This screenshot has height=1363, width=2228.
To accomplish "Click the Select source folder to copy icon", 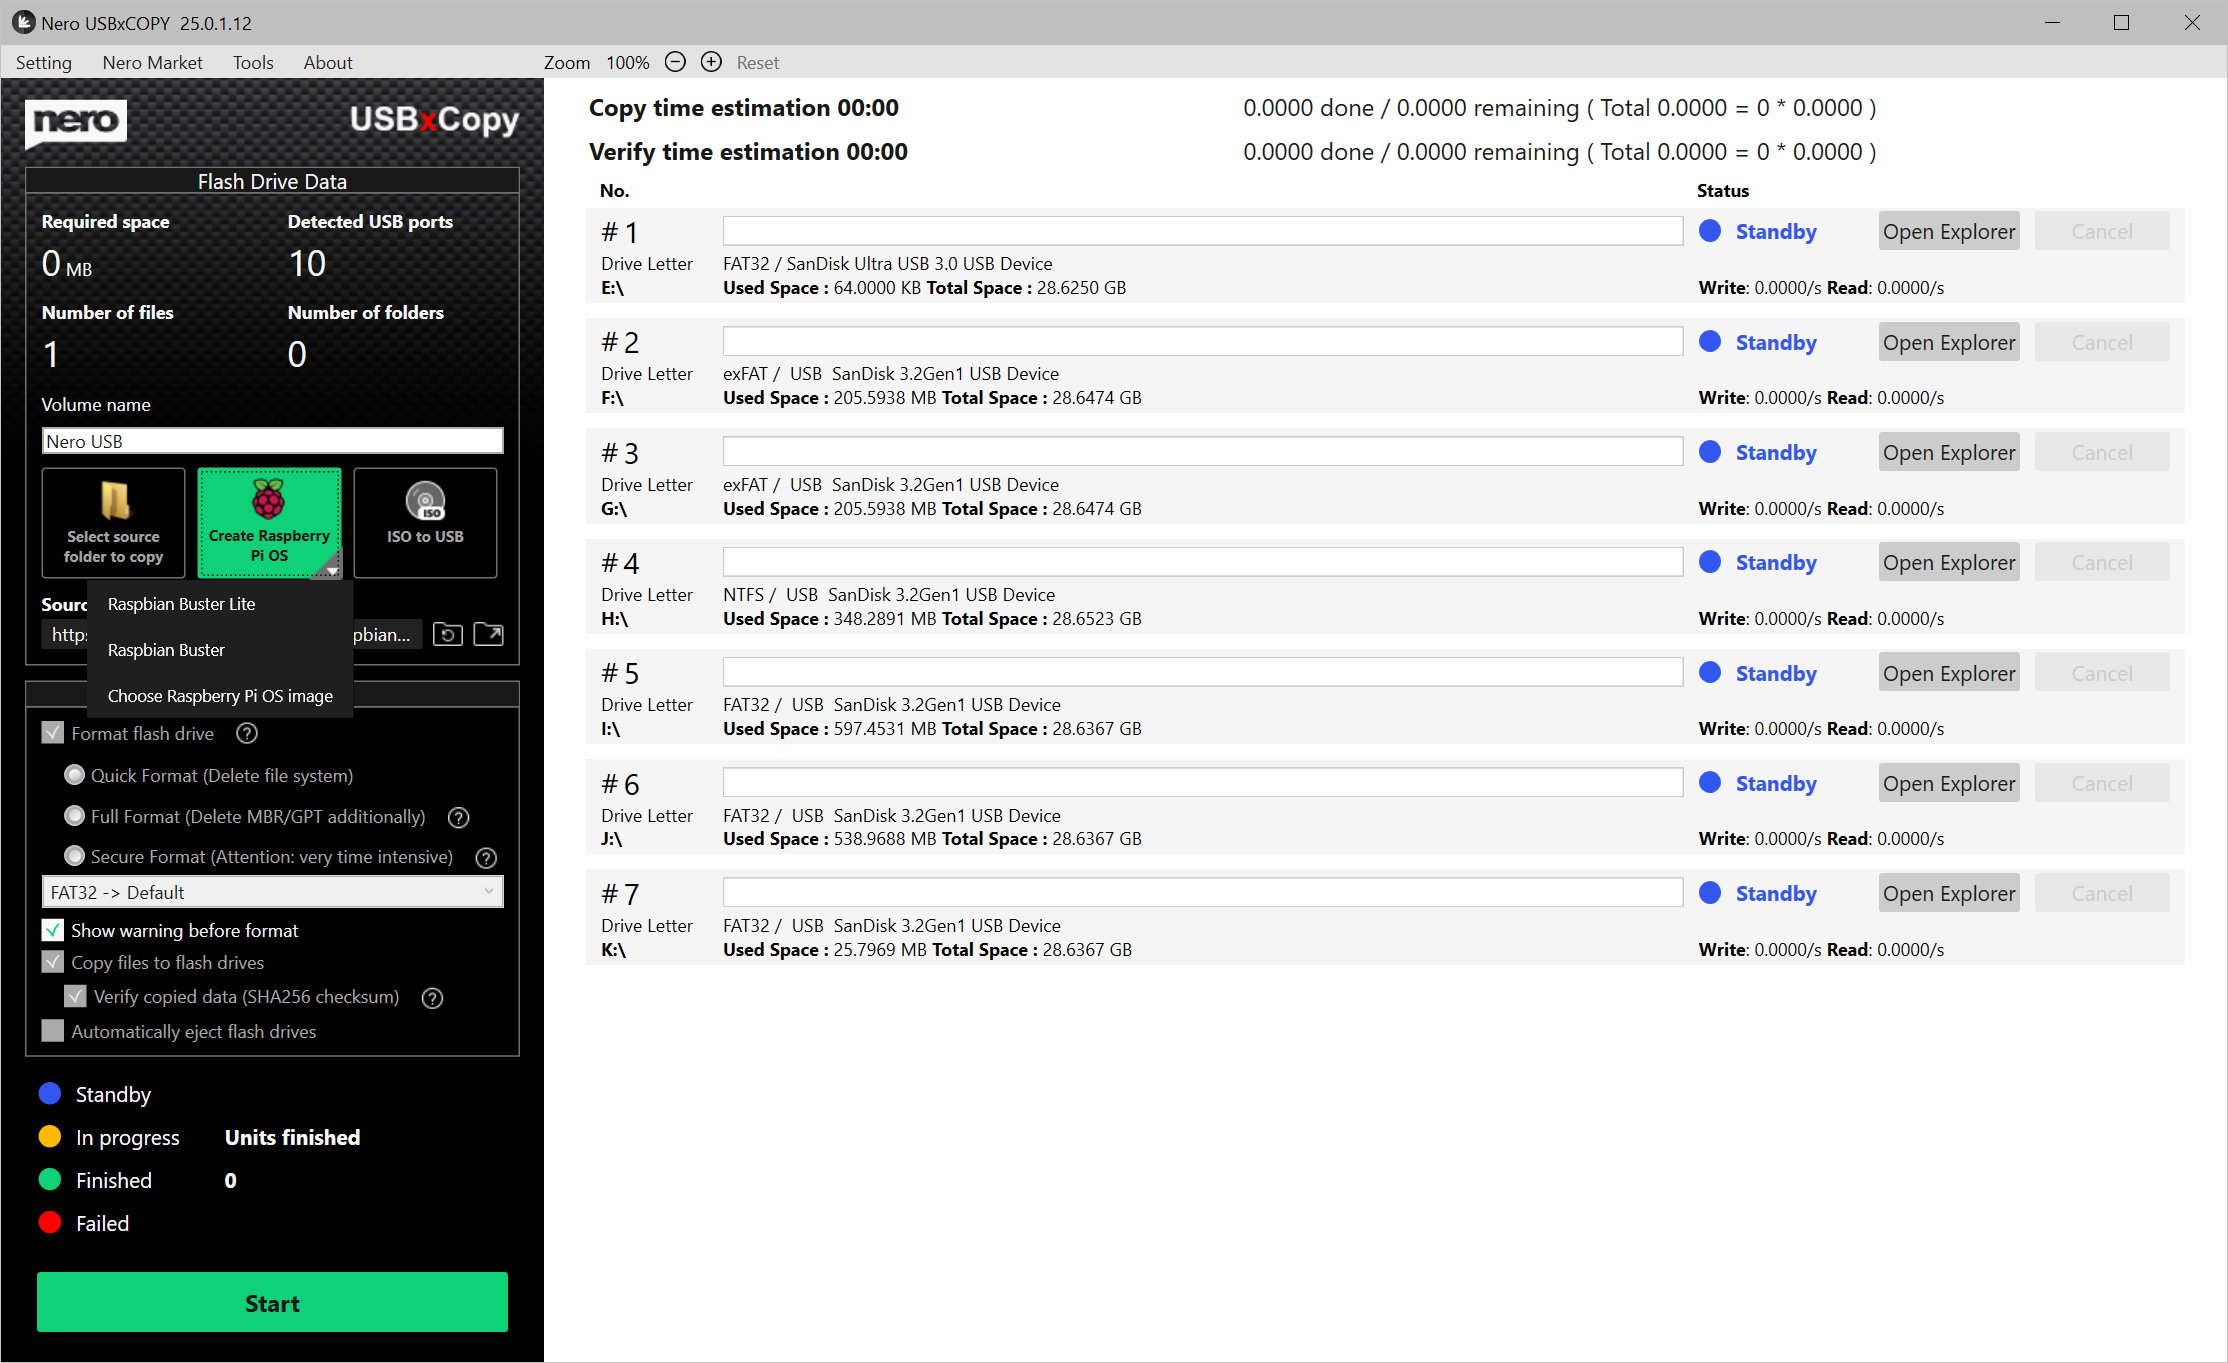I will [114, 523].
